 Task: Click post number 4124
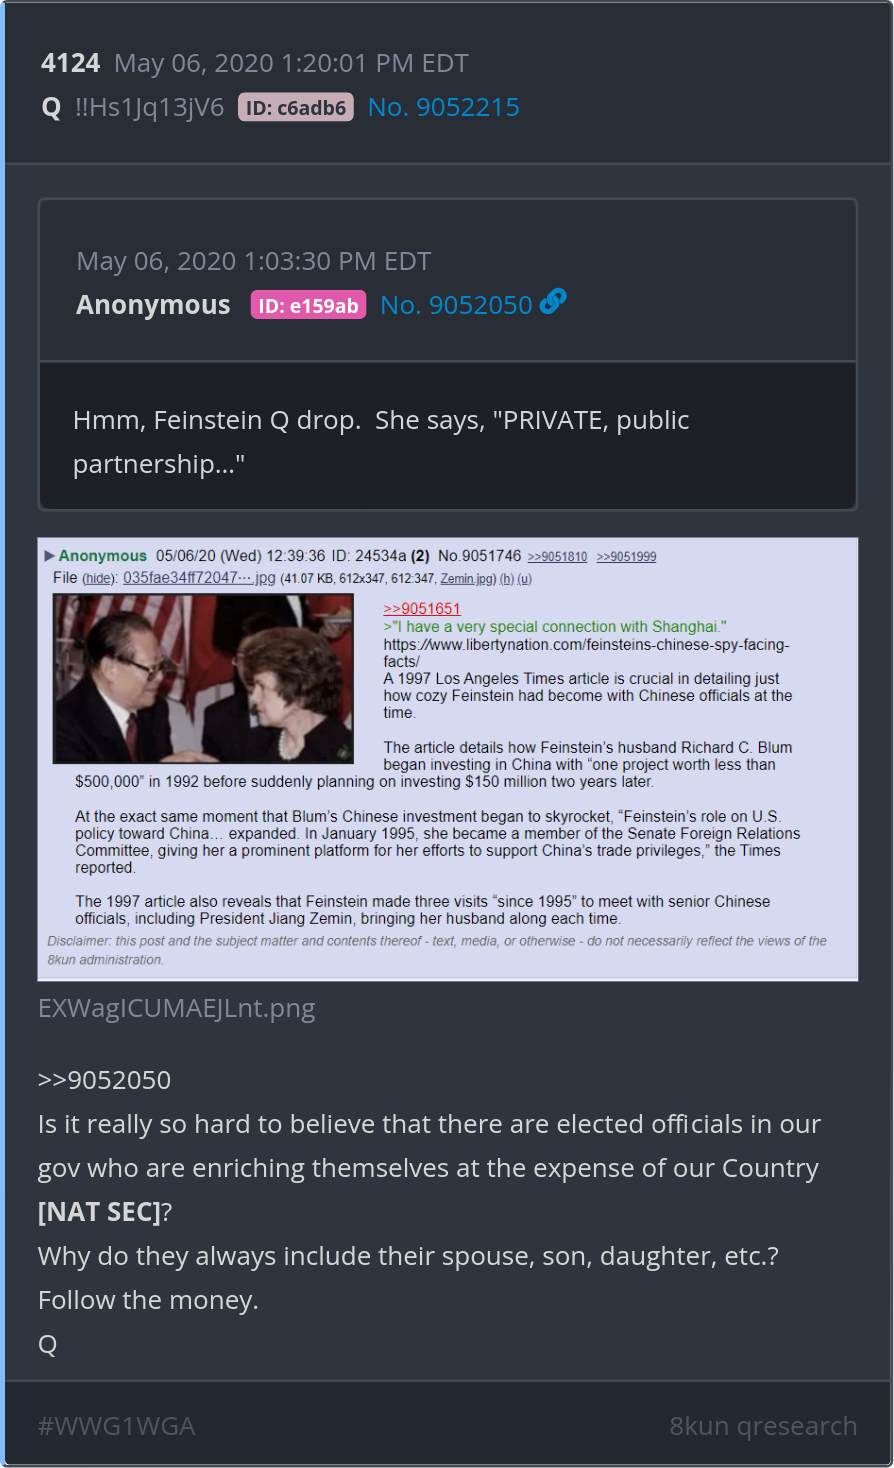(71, 63)
